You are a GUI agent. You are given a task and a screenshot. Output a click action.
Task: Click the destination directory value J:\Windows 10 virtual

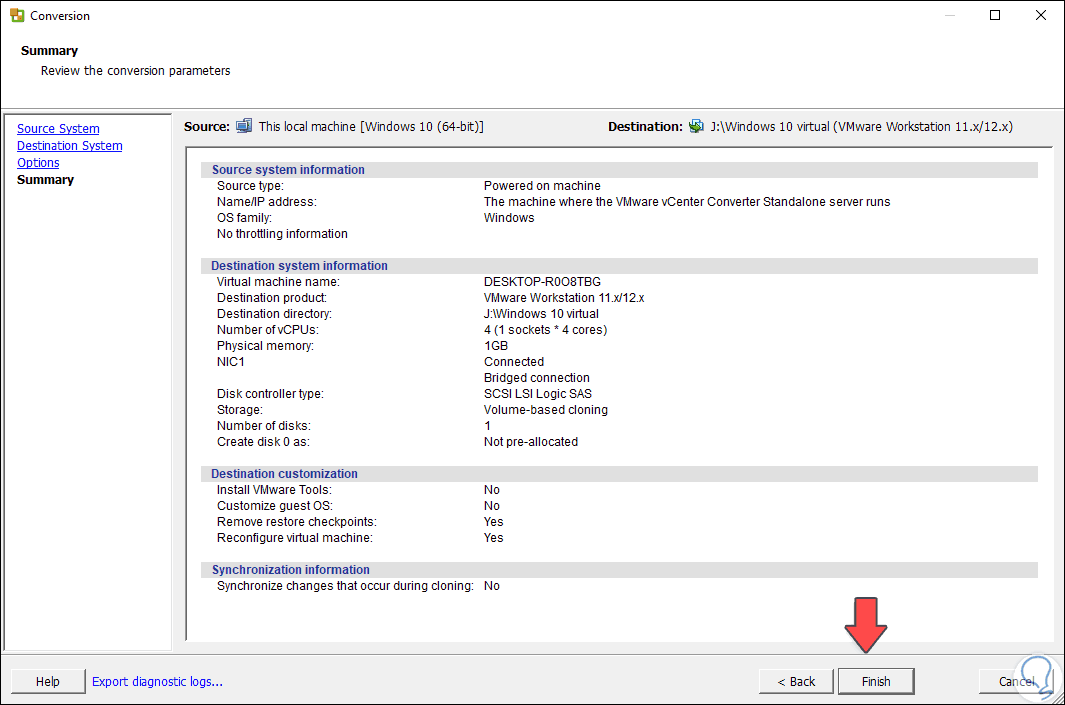(x=541, y=314)
